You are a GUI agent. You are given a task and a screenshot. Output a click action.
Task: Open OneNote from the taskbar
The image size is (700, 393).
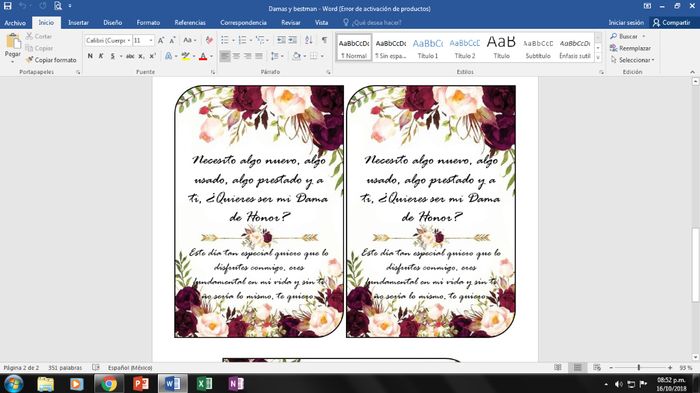click(236, 384)
